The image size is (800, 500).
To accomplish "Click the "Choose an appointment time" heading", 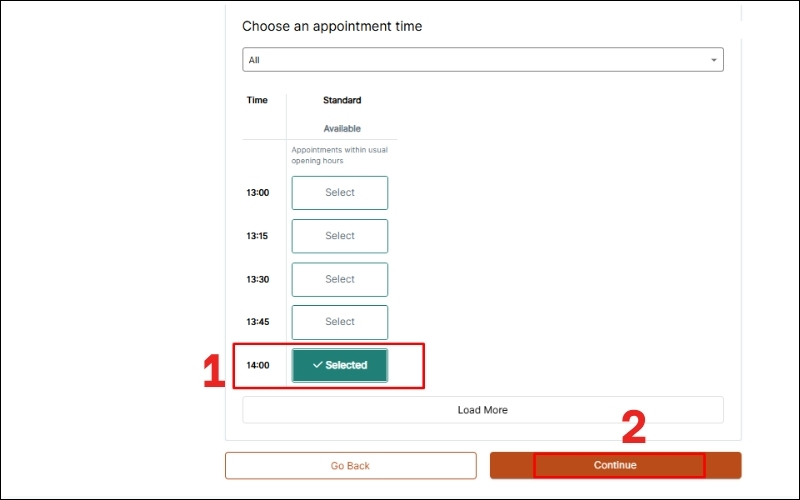I will click(332, 26).
